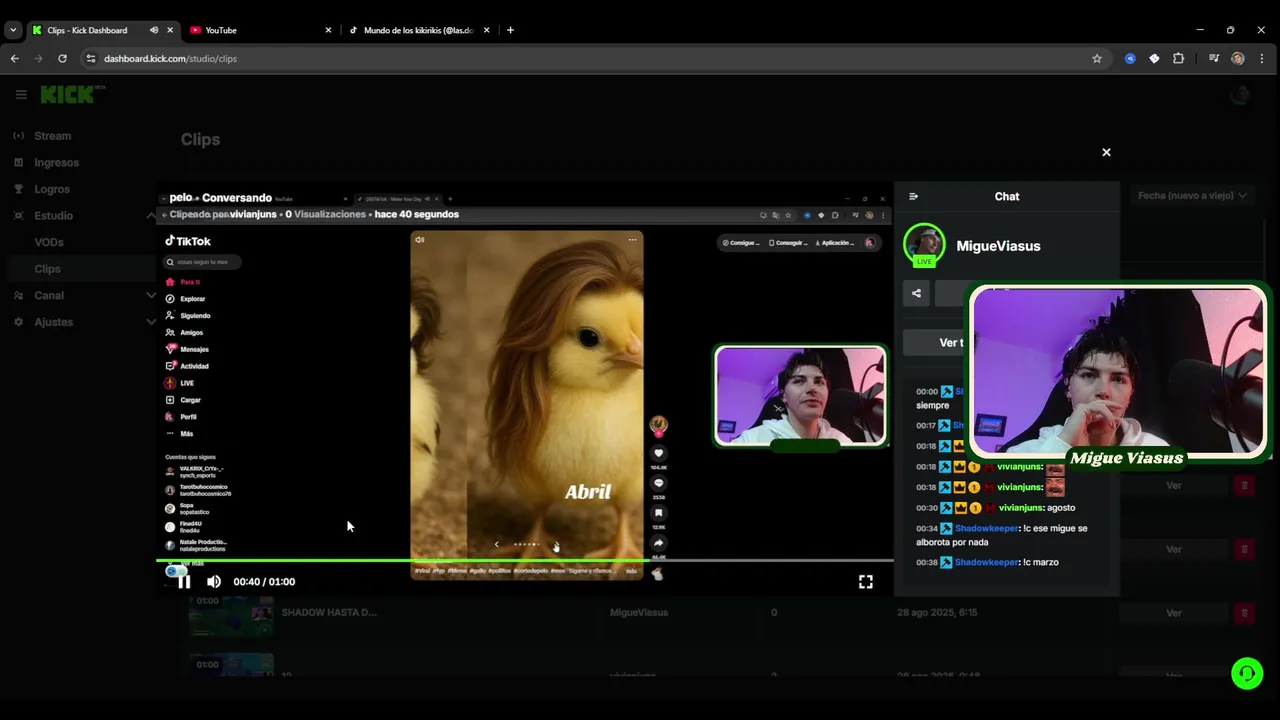Open the Stream section in the sidebar
The image size is (1280, 720).
[52, 136]
